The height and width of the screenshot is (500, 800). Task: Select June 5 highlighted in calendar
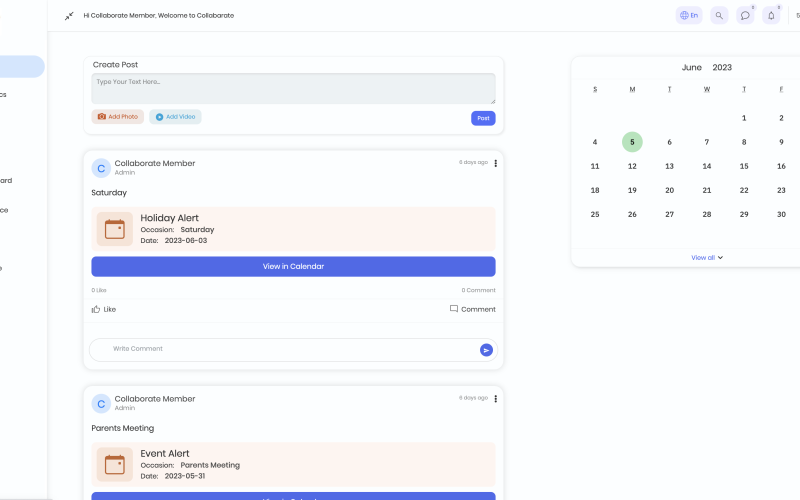(632, 142)
